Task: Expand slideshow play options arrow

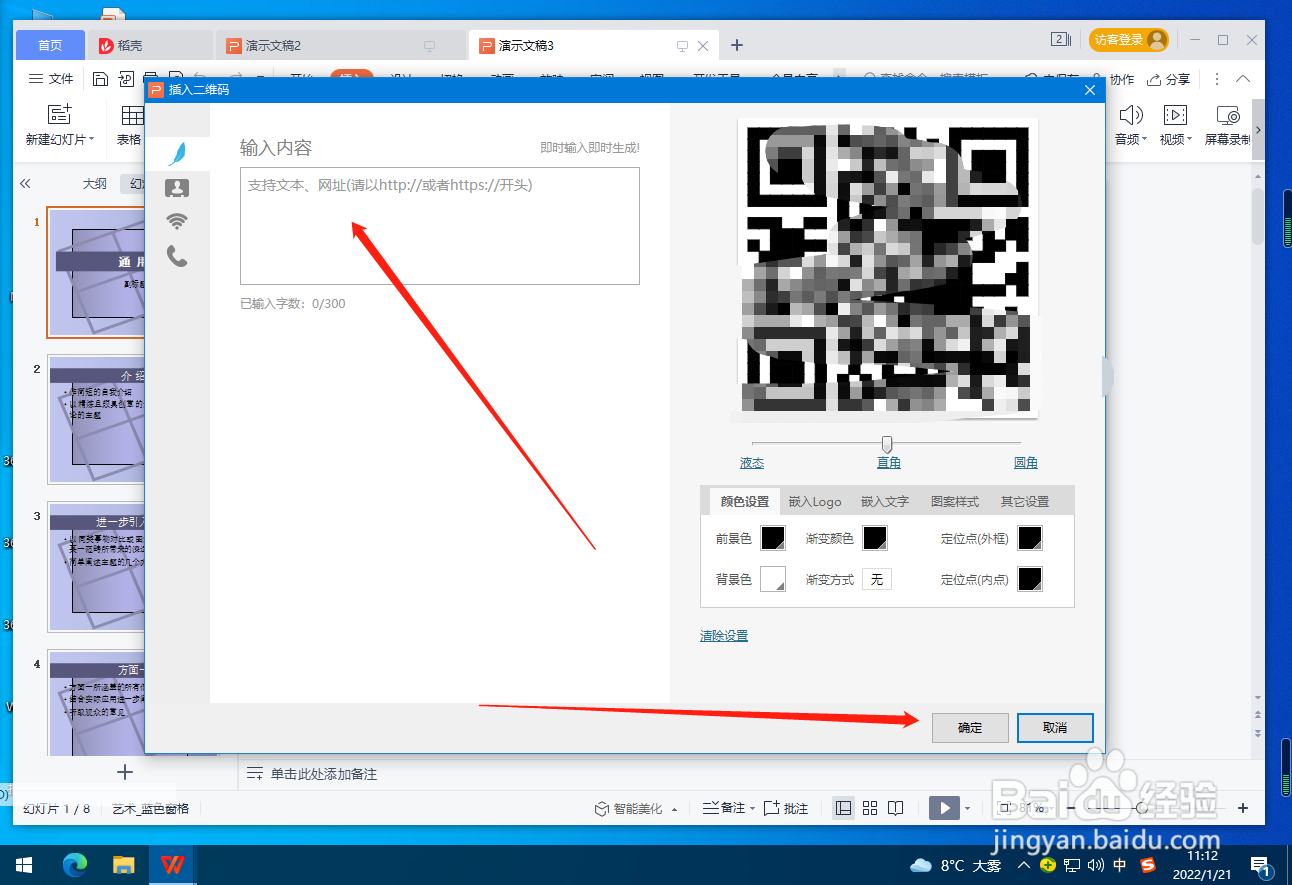Action: (x=968, y=808)
